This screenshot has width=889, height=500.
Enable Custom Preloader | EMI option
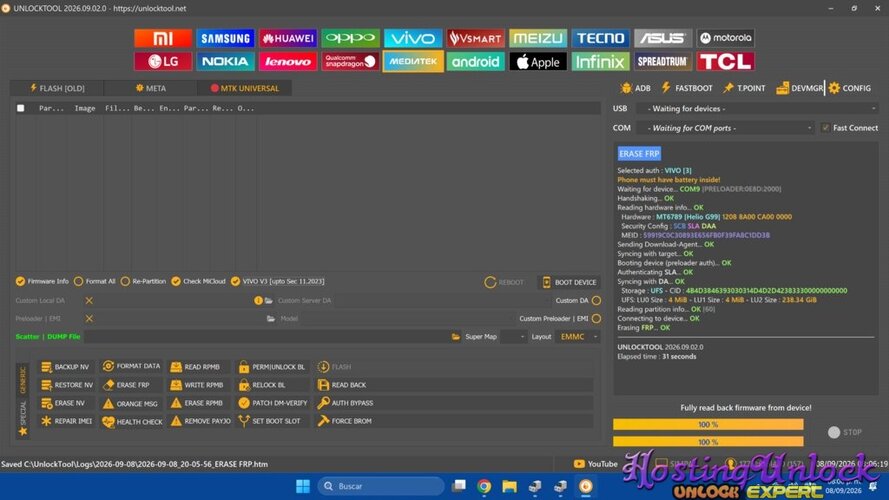pyautogui.click(x=596, y=319)
